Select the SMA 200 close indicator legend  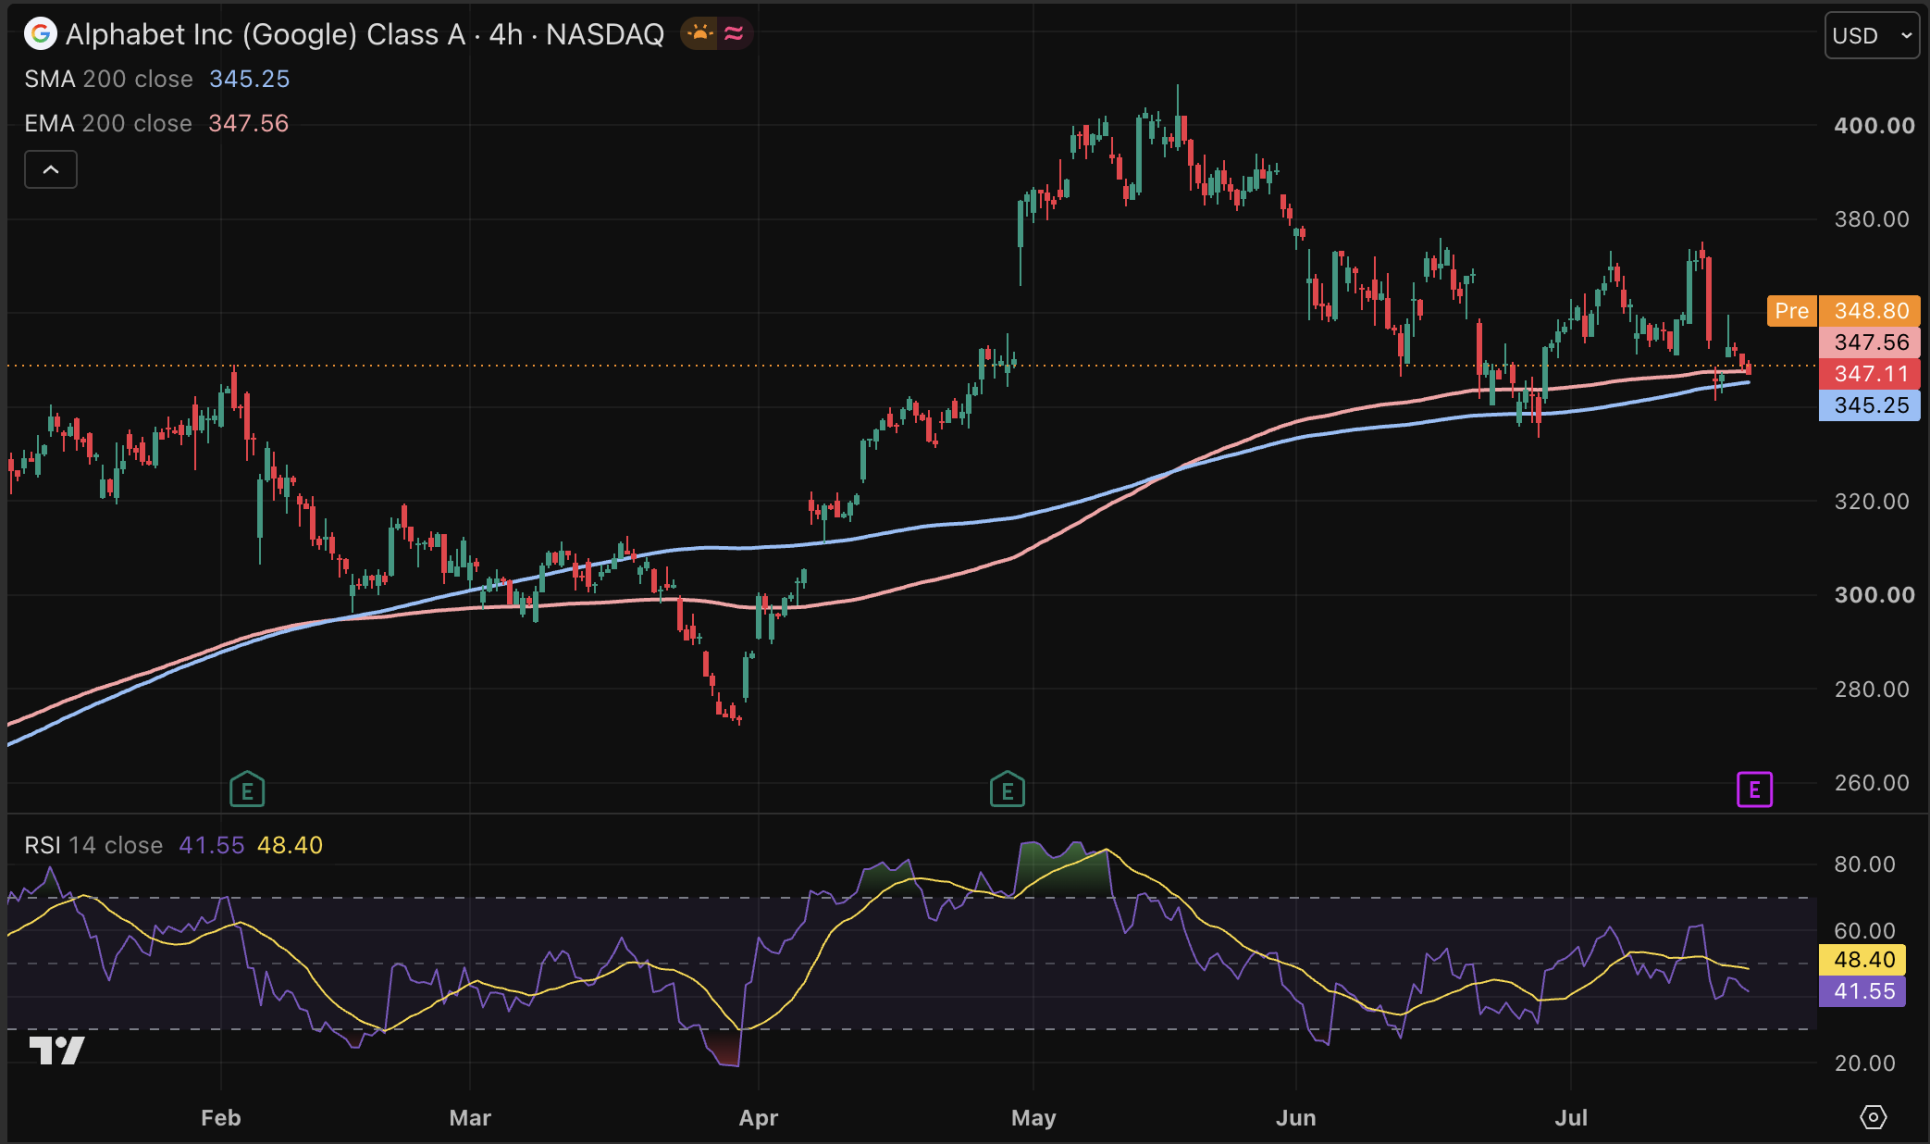point(109,79)
